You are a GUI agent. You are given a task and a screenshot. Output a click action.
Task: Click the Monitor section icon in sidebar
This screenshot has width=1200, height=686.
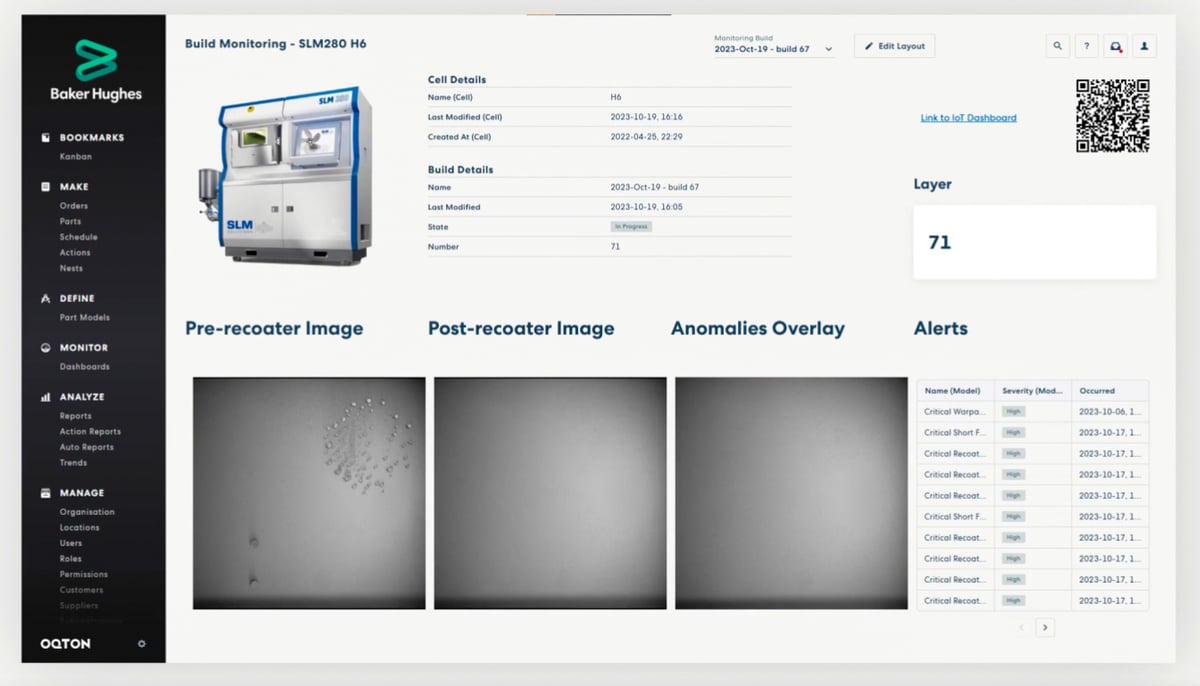pos(45,348)
